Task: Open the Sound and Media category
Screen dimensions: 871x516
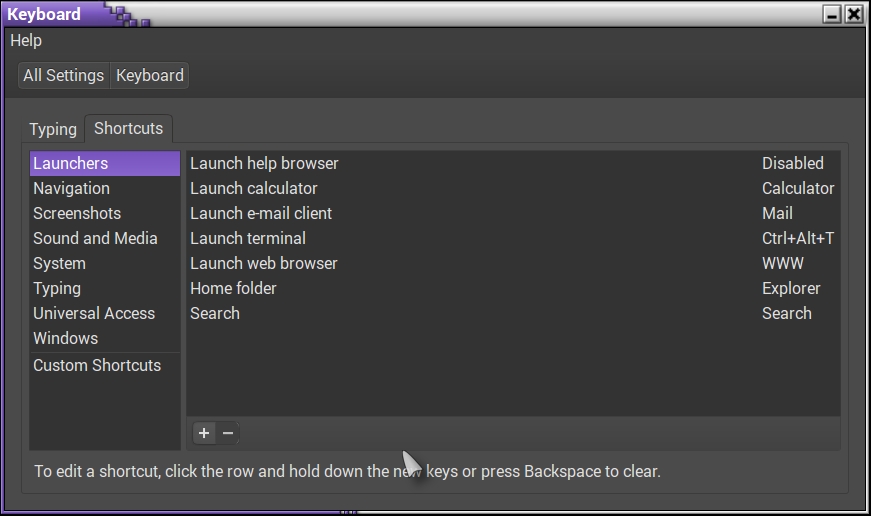Action: (x=95, y=238)
